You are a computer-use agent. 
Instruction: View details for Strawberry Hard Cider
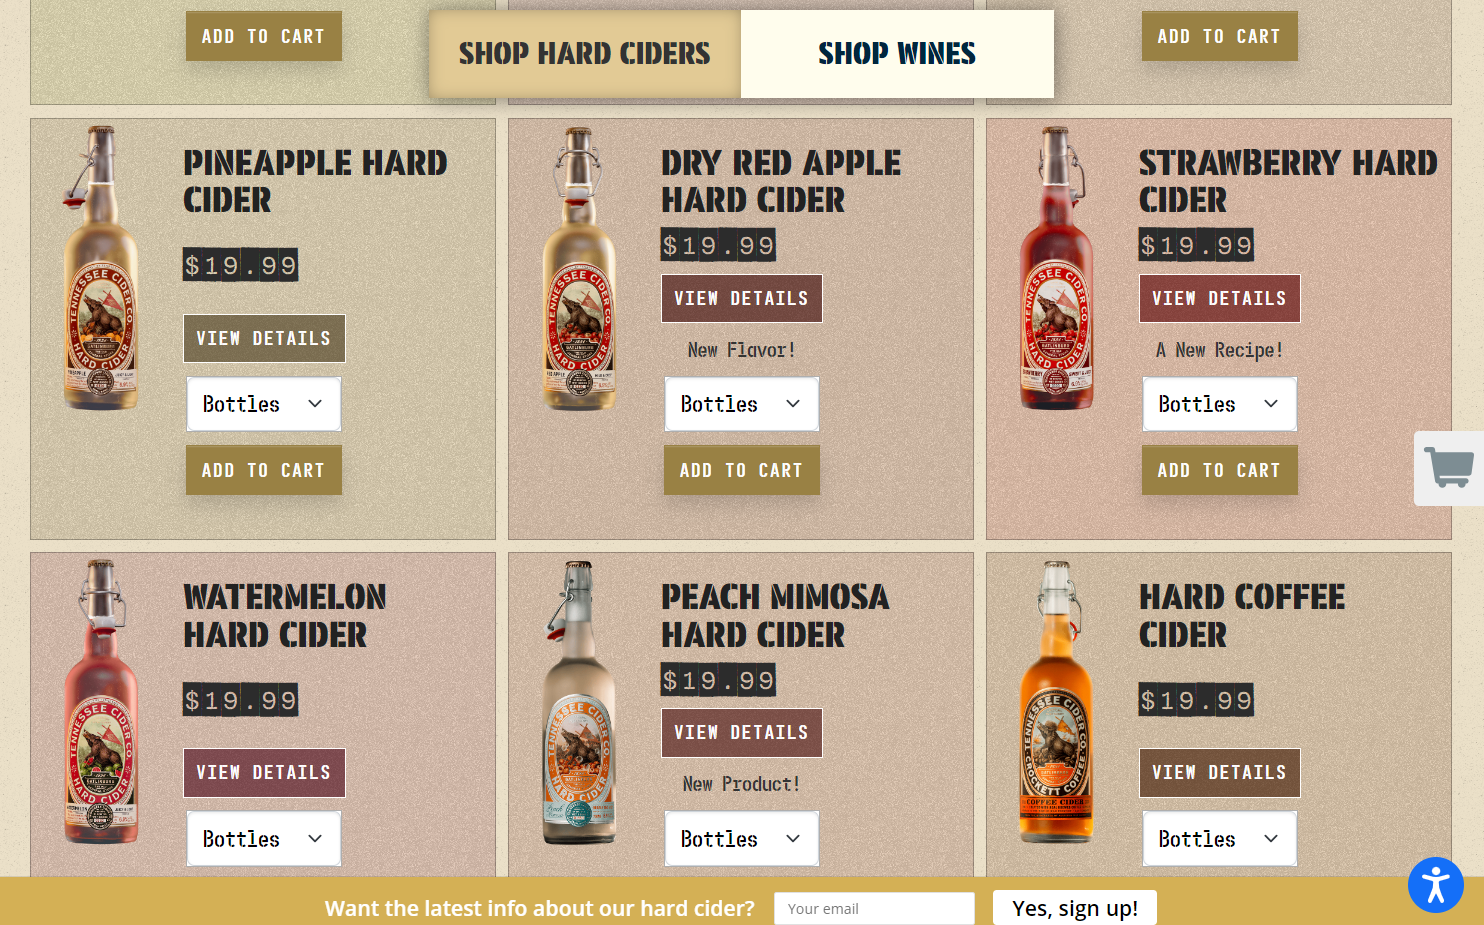click(1220, 298)
